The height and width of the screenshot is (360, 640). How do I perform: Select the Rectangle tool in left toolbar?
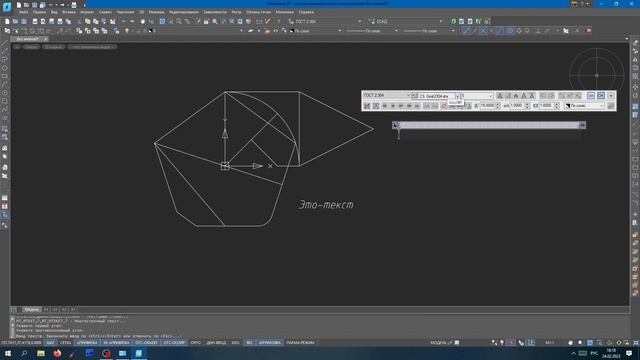click(x=4, y=76)
